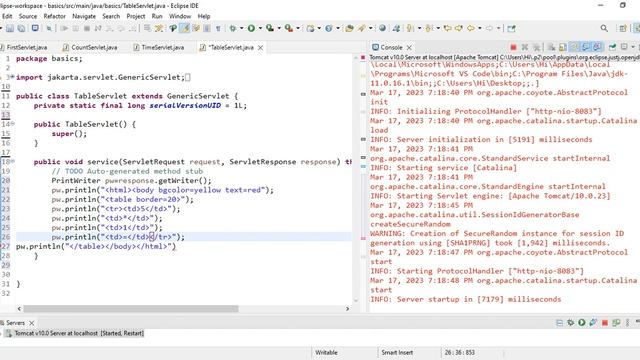Click the Save All toolbar icon

coord(21,28)
